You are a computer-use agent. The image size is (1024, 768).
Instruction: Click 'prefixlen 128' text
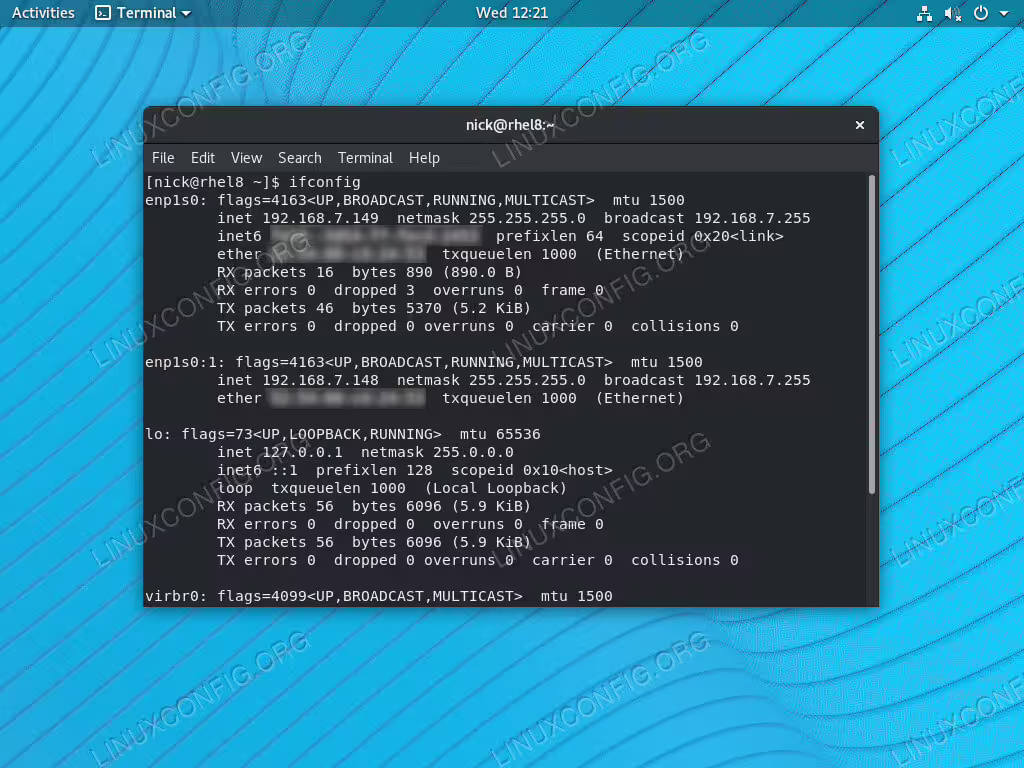[x=374, y=470]
